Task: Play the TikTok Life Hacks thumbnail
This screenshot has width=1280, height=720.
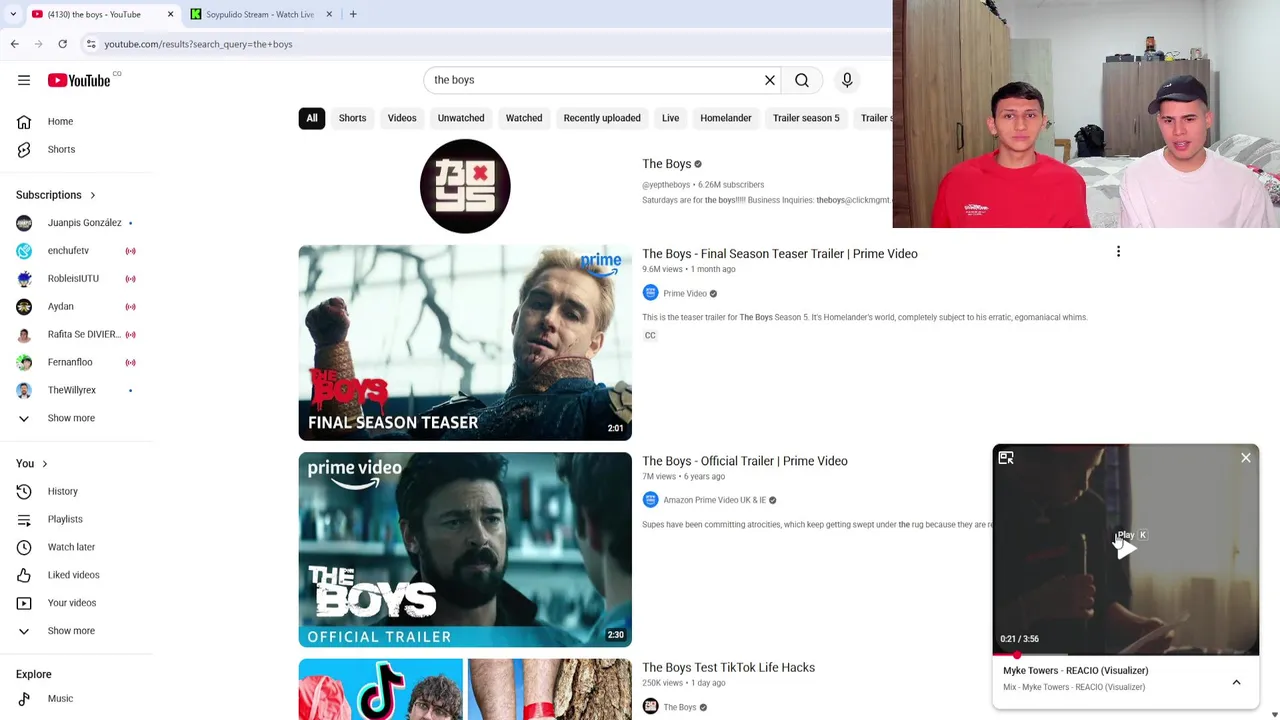Action: (465, 689)
